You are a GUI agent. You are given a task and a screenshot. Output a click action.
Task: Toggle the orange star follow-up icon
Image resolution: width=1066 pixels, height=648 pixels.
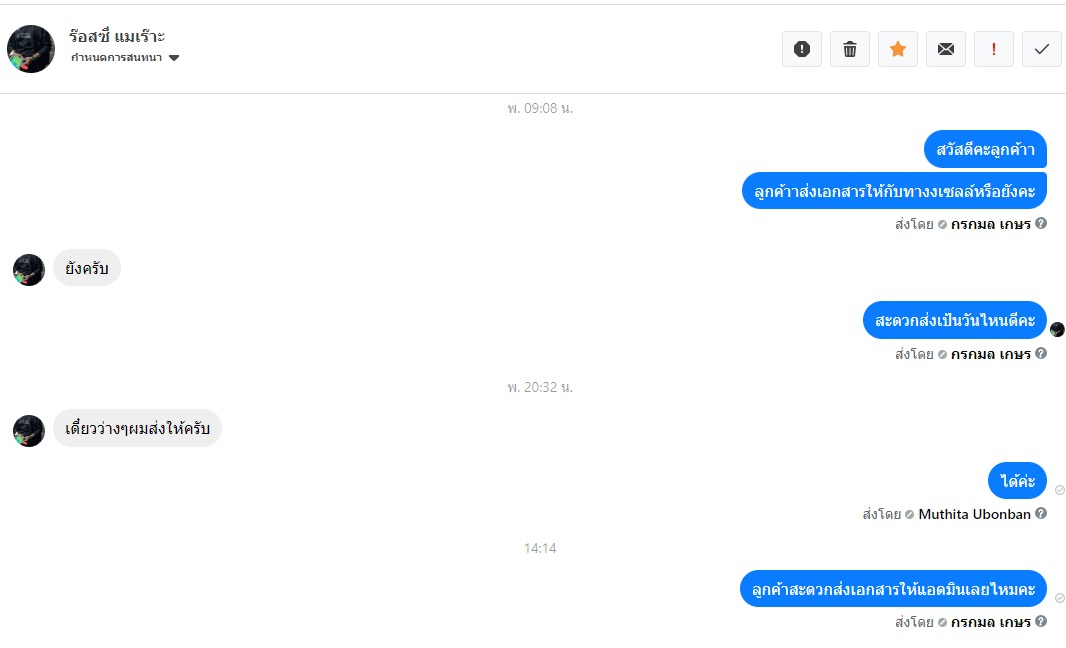click(x=898, y=49)
